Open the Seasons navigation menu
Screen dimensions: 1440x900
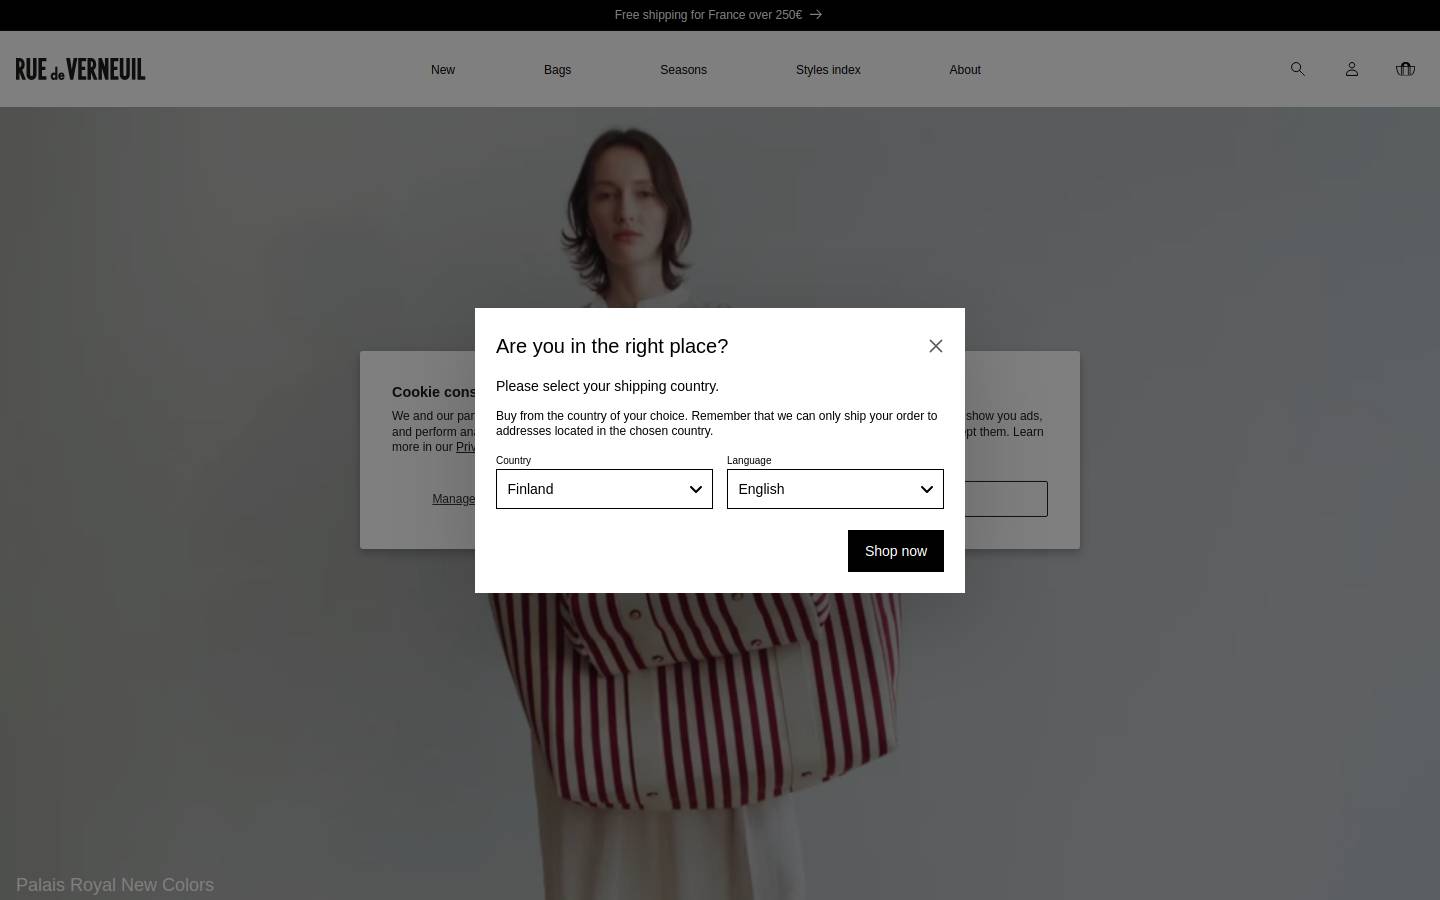pos(683,70)
